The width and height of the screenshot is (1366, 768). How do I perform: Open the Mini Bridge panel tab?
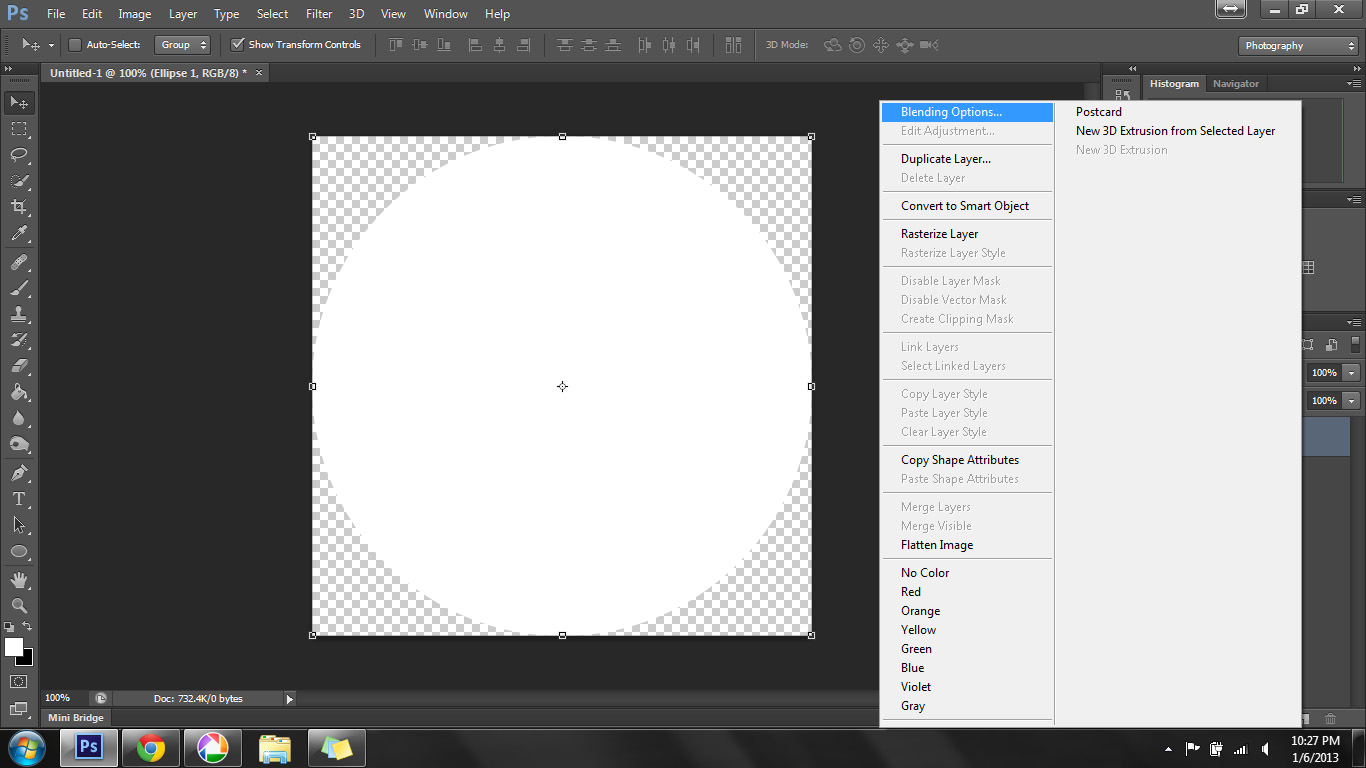coord(76,718)
